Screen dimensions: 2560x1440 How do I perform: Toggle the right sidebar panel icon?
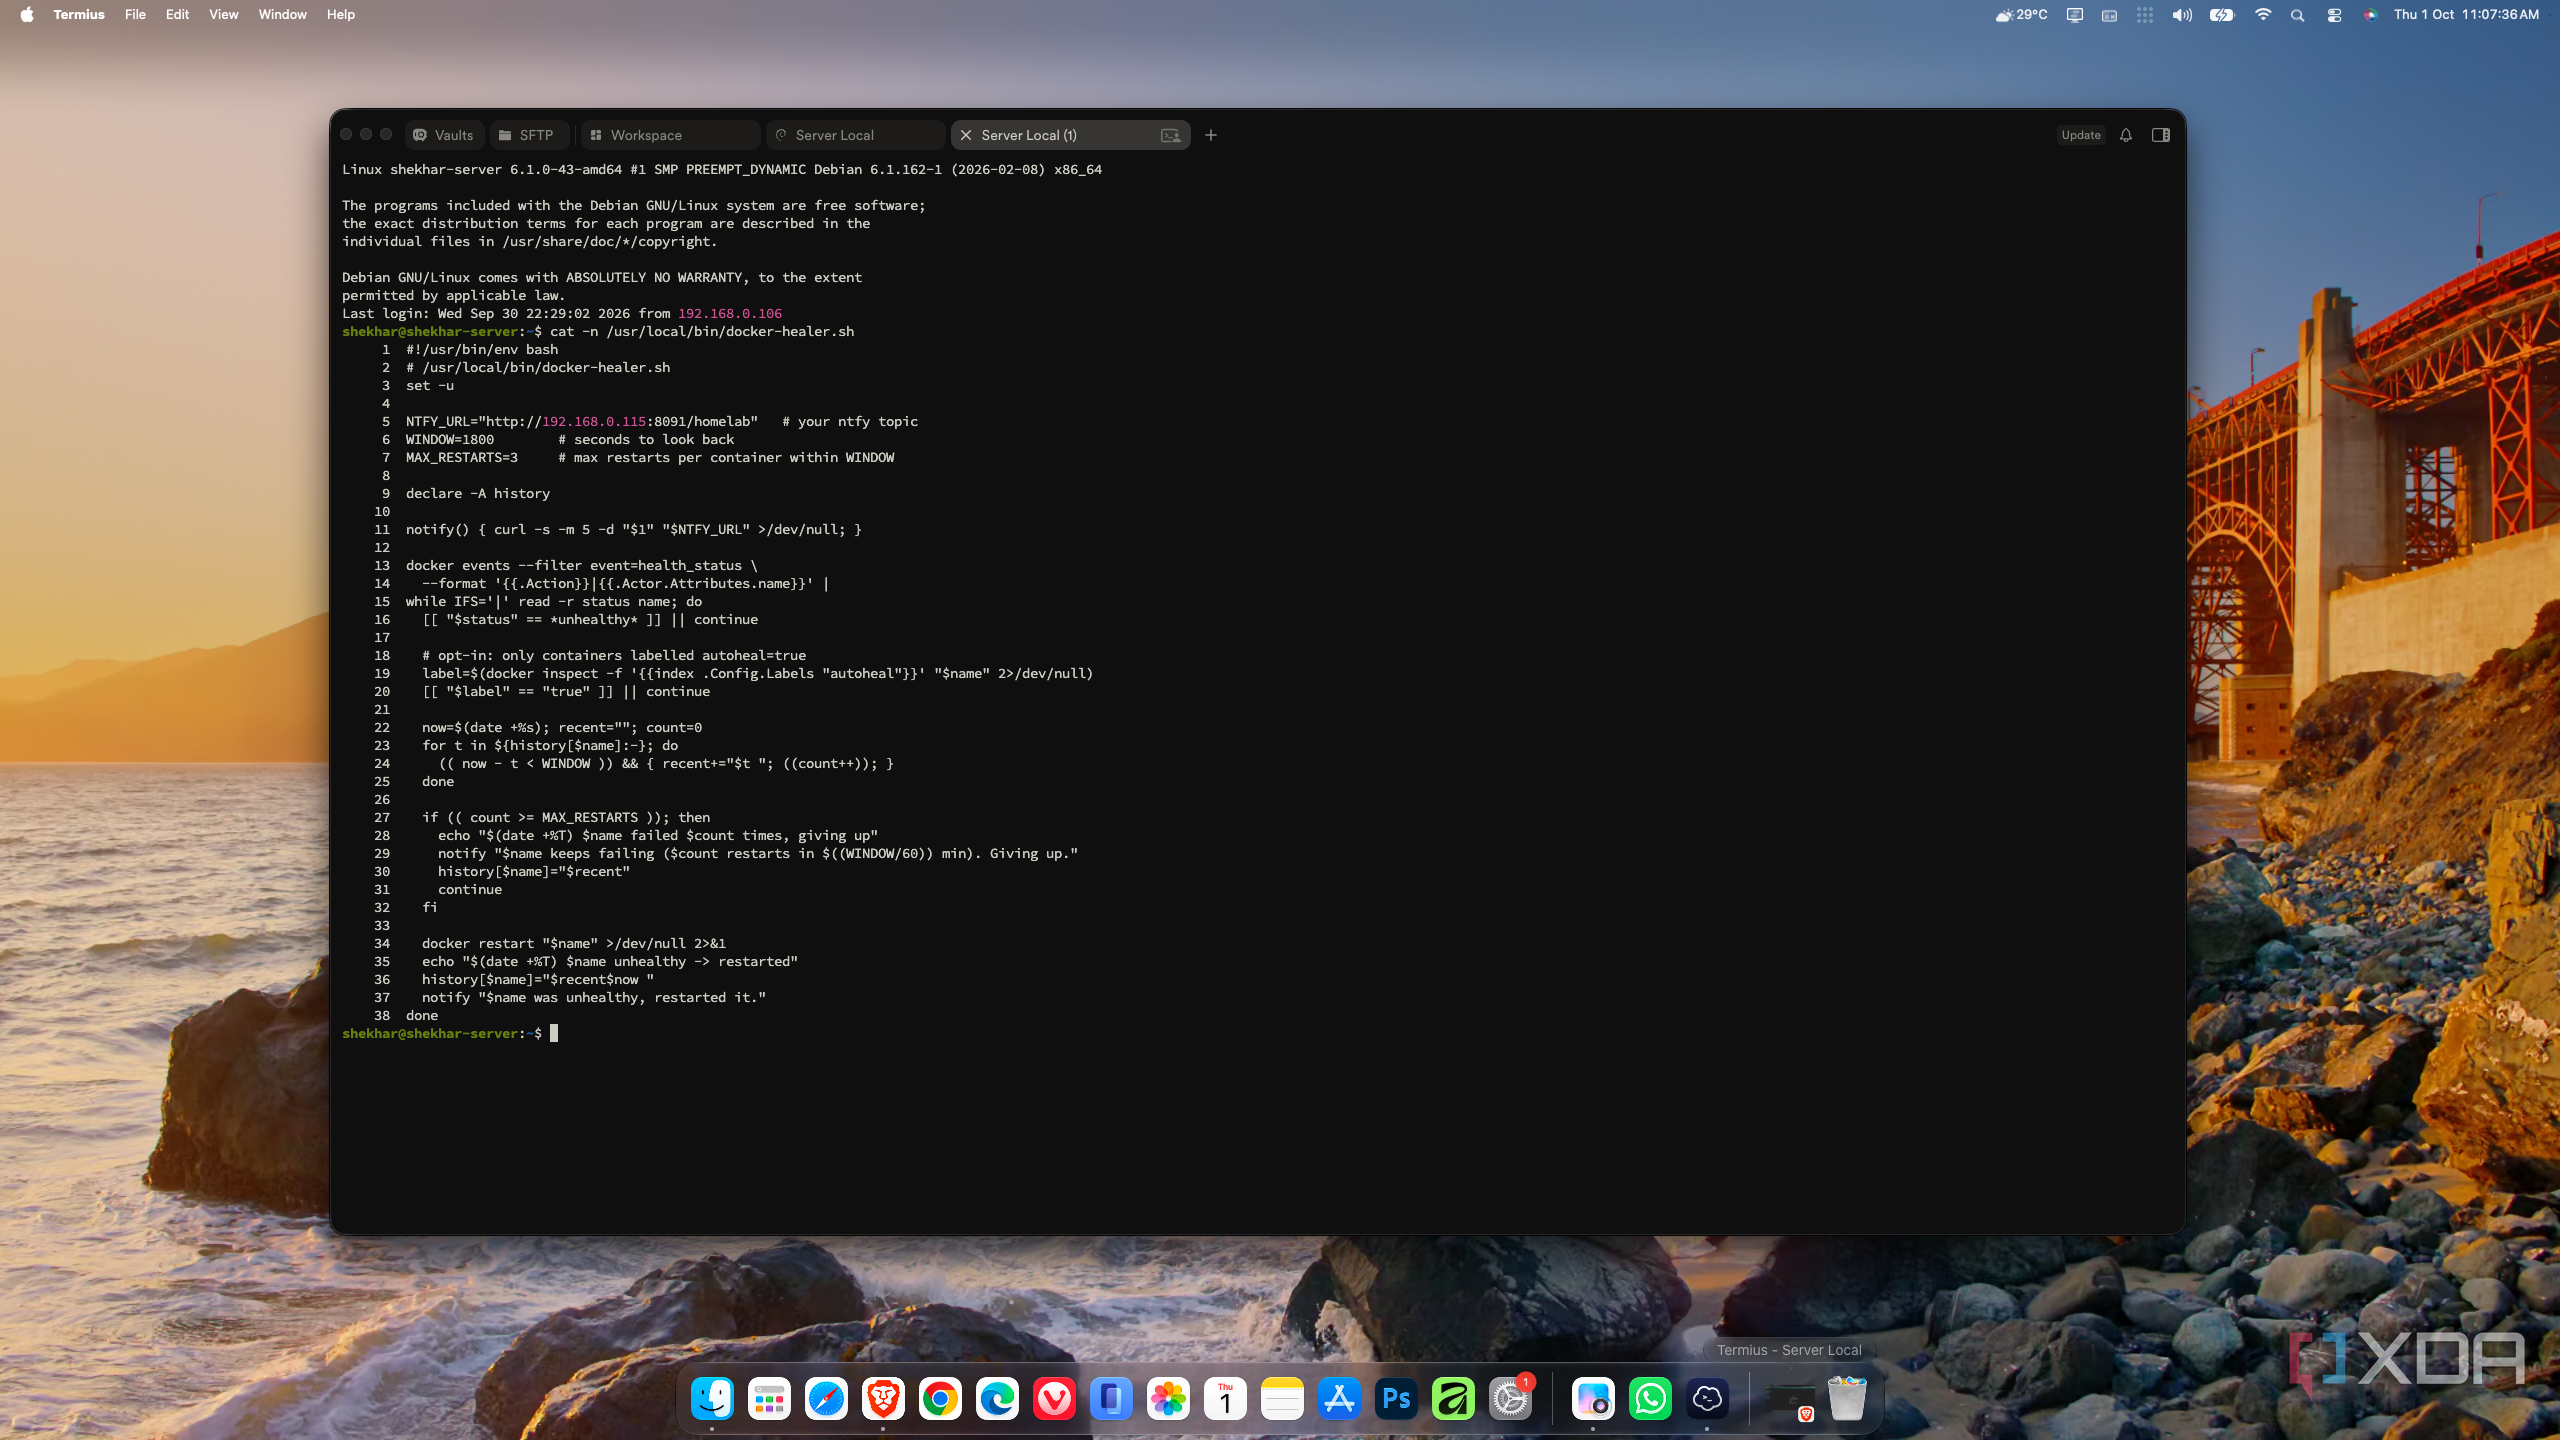(x=2161, y=135)
